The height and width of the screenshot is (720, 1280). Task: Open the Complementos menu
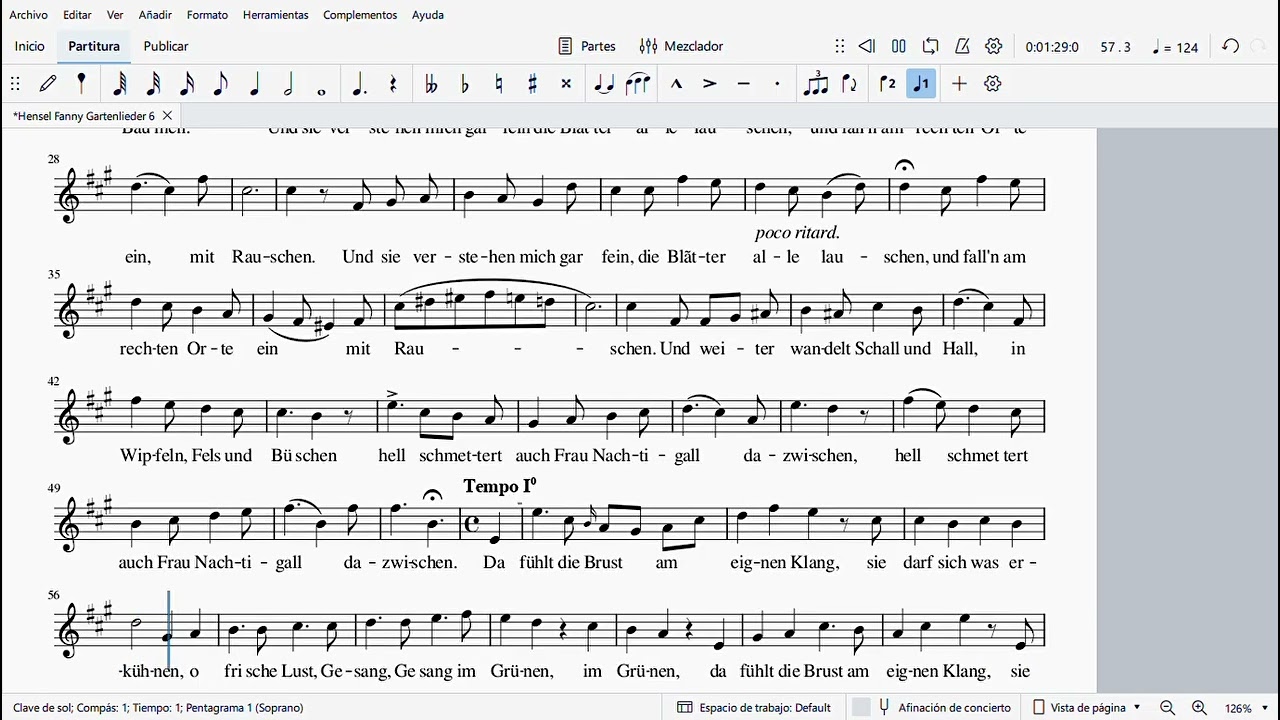(360, 15)
